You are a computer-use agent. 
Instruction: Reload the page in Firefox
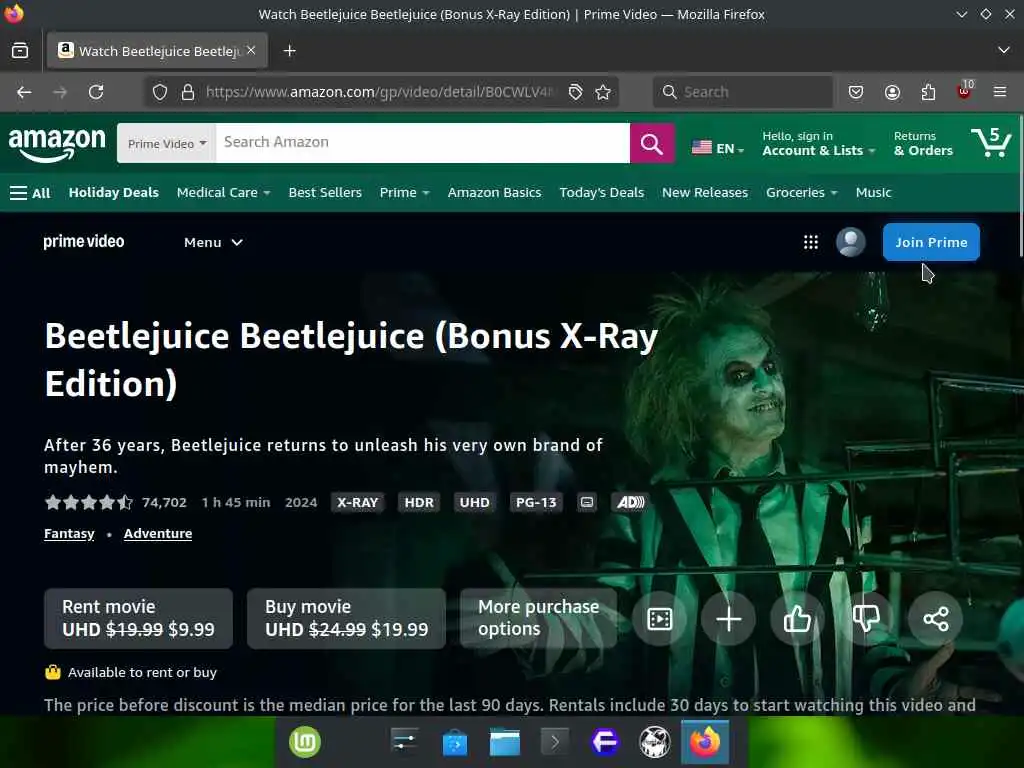(x=96, y=92)
